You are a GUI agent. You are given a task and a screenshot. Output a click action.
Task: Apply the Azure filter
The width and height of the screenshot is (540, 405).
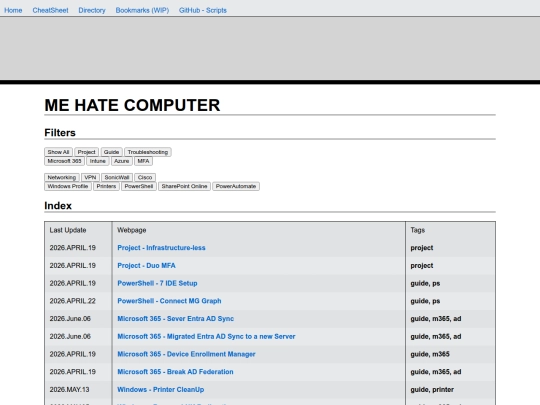pyautogui.click(x=122, y=161)
